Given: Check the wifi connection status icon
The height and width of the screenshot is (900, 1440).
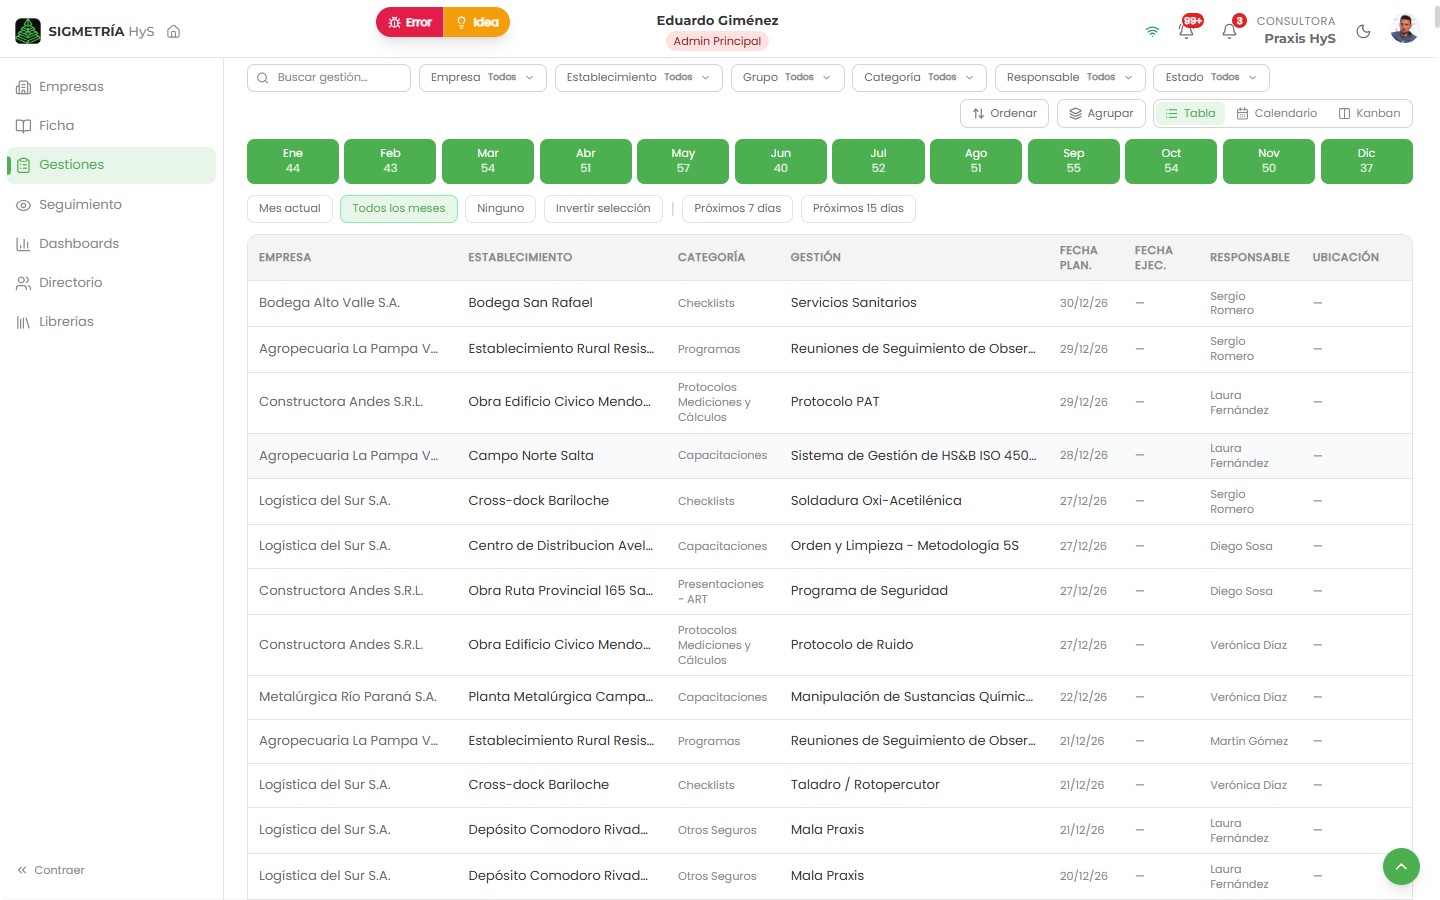Looking at the screenshot, I should point(1152,31).
